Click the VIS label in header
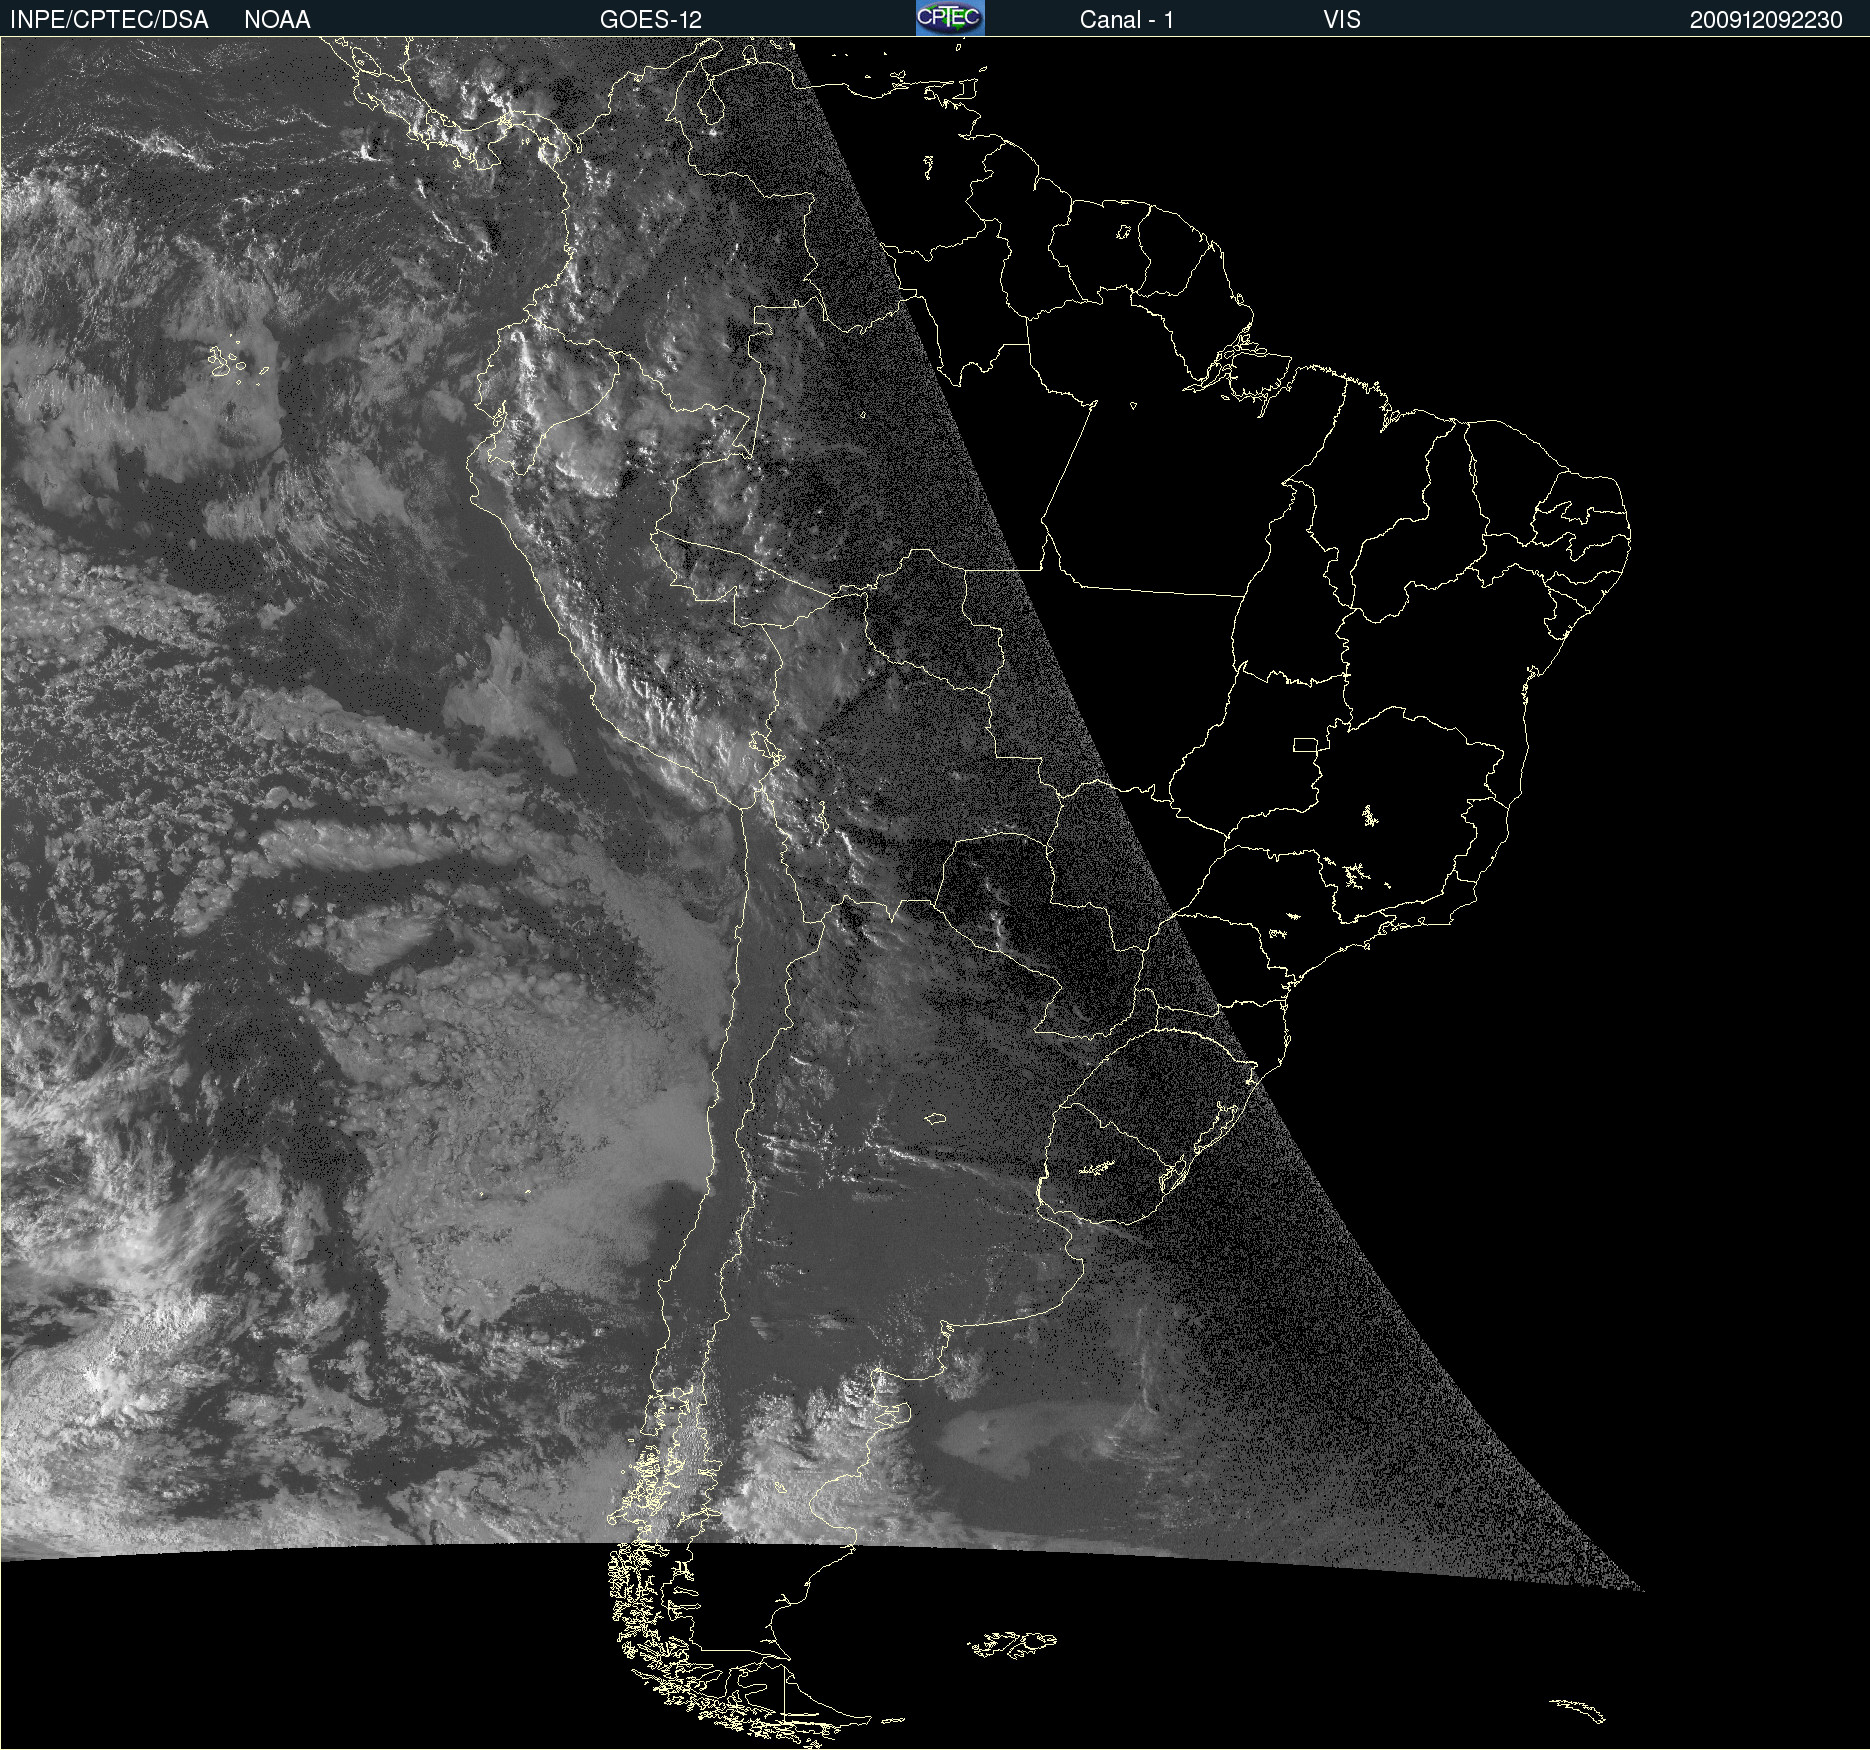 coord(1342,20)
